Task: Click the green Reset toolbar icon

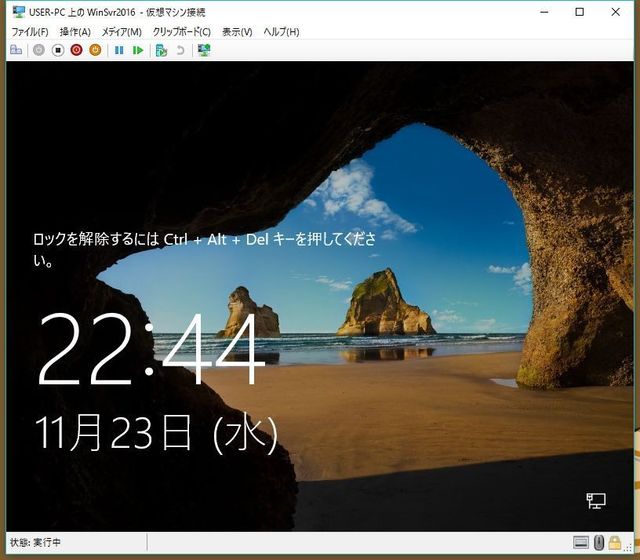Action: click(138, 50)
